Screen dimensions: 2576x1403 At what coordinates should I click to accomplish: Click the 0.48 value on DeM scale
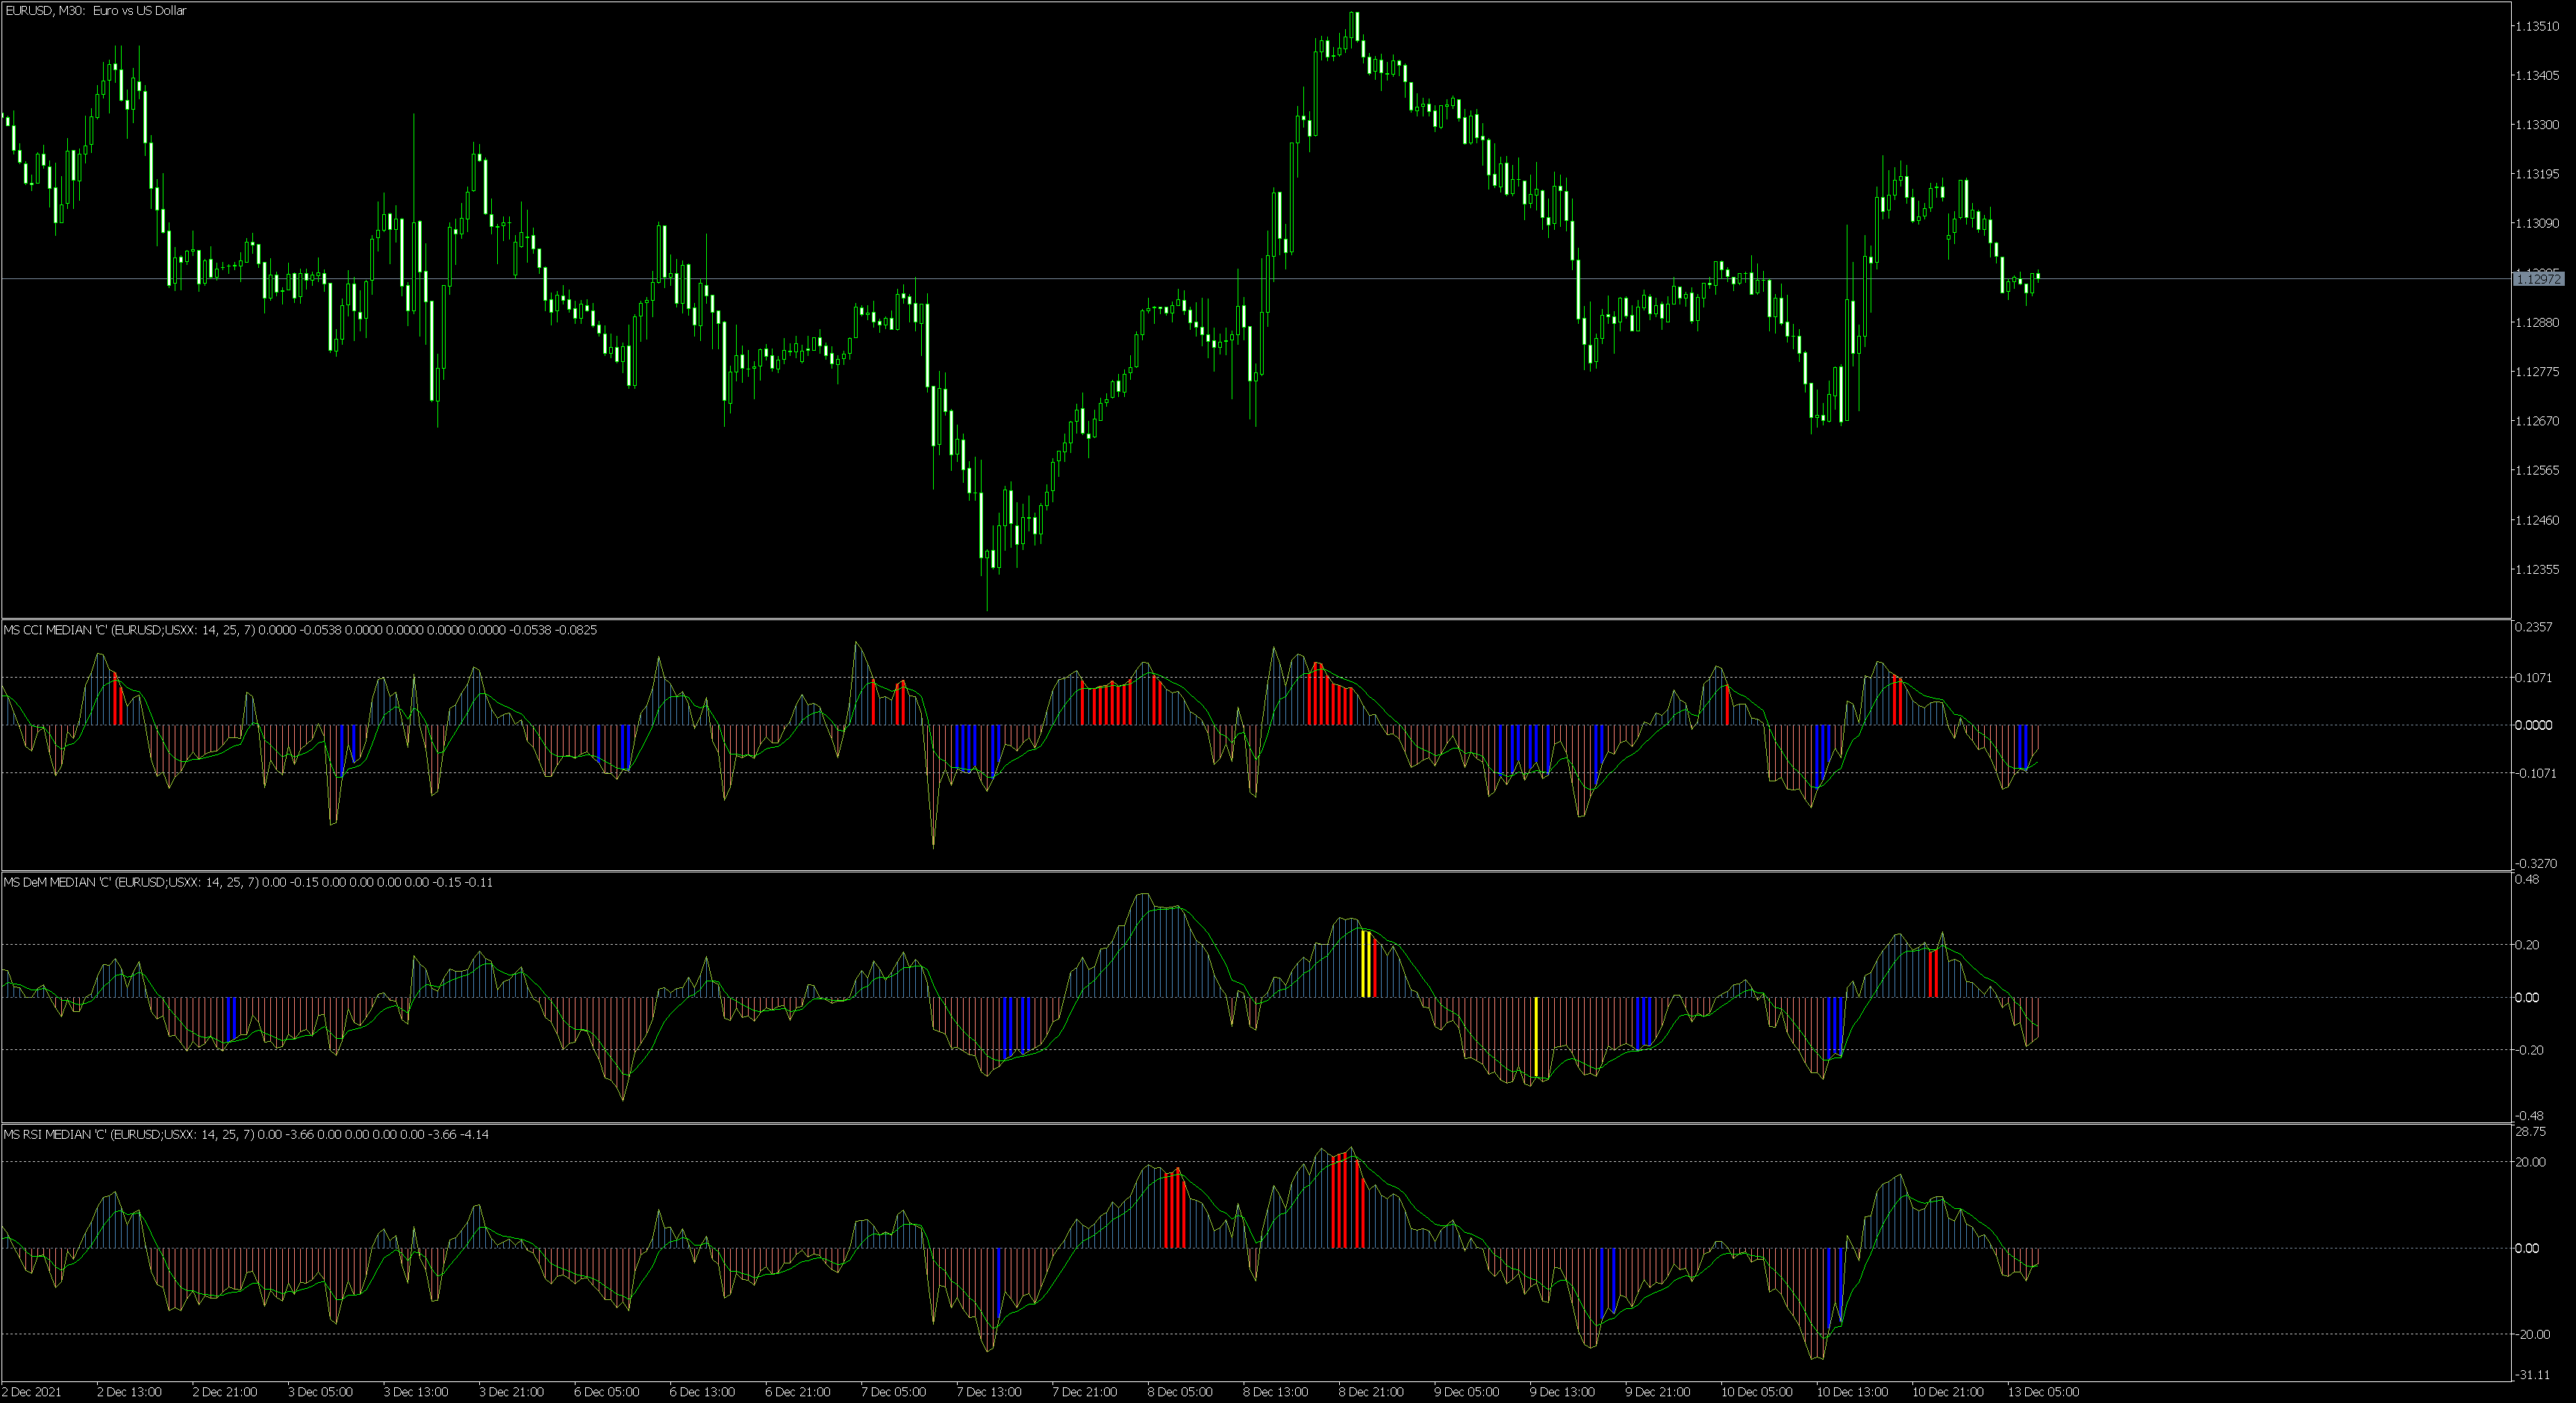(x=2527, y=880)
